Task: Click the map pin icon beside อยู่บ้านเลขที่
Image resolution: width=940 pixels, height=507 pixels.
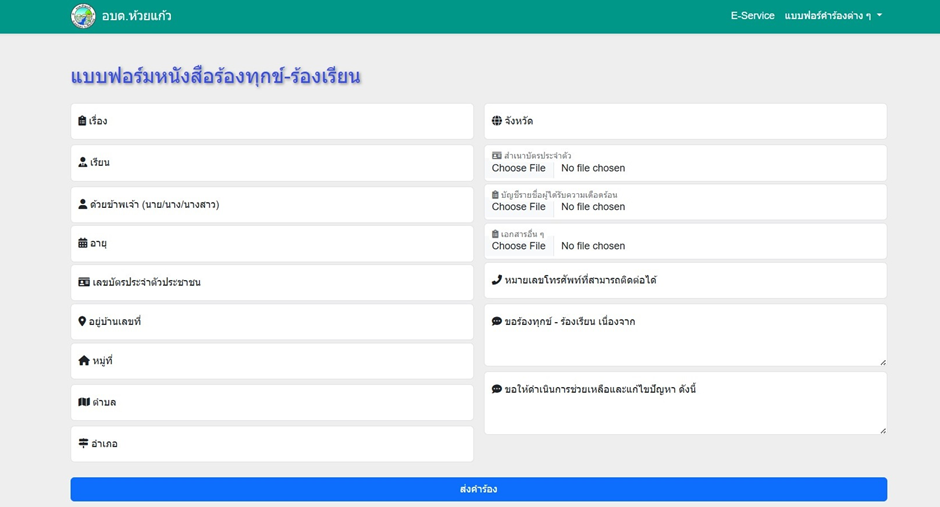Action: click(x=82, y=321)
